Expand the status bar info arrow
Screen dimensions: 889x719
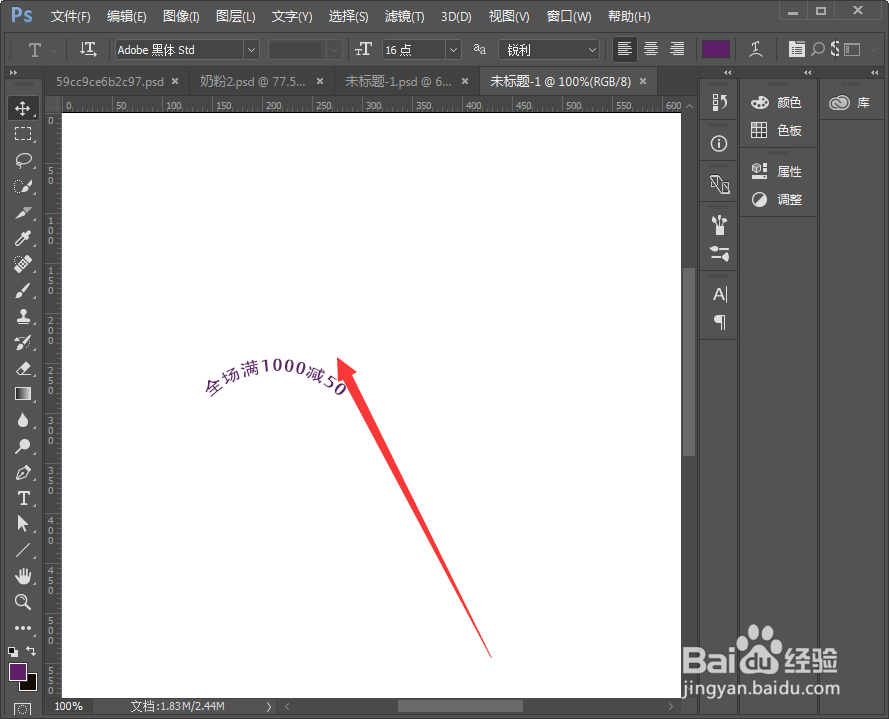pos(268,707)
